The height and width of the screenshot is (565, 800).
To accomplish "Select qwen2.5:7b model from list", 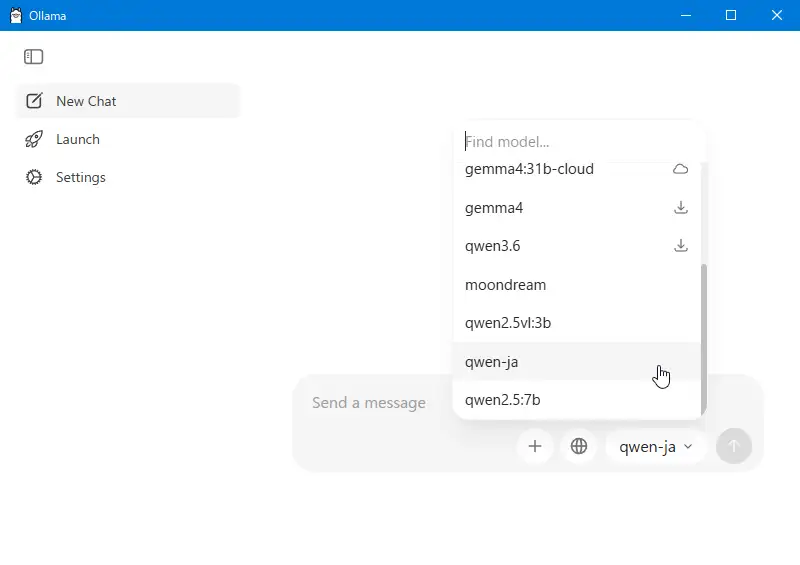I will click(x=577, y=400).
